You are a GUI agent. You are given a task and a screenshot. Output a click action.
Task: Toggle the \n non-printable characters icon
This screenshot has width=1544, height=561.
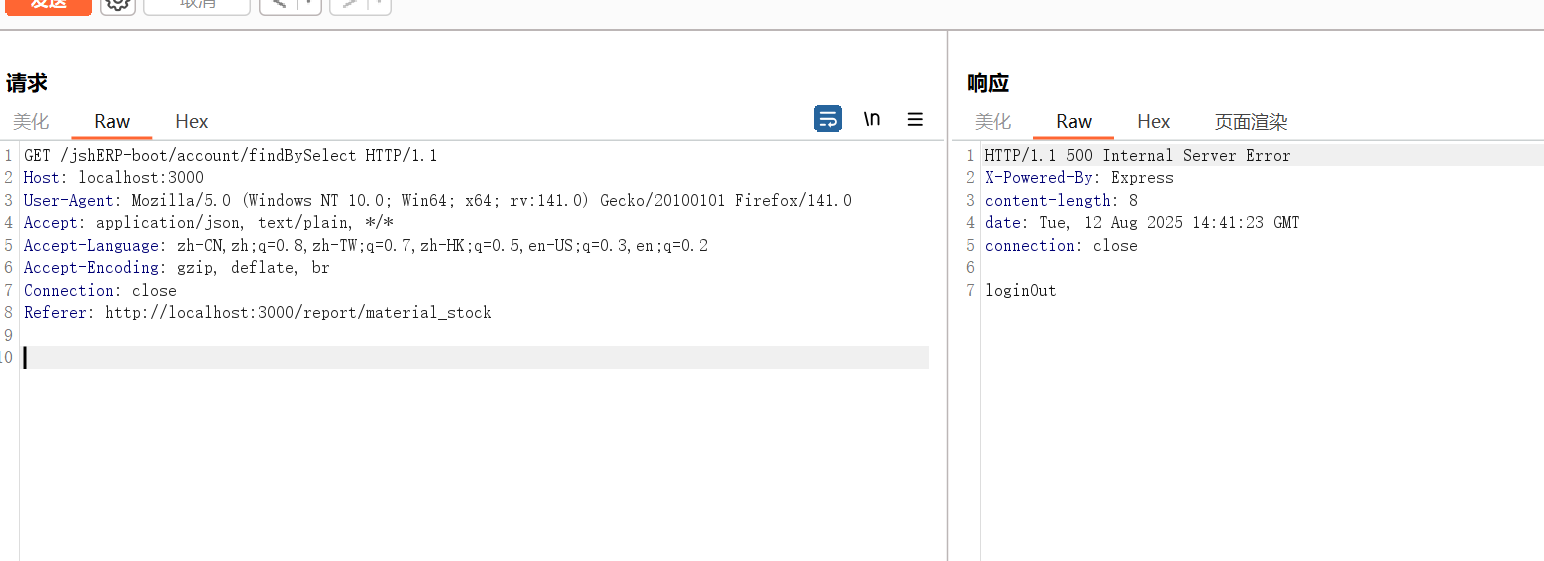pyautogui.click(x=872, y=119)
